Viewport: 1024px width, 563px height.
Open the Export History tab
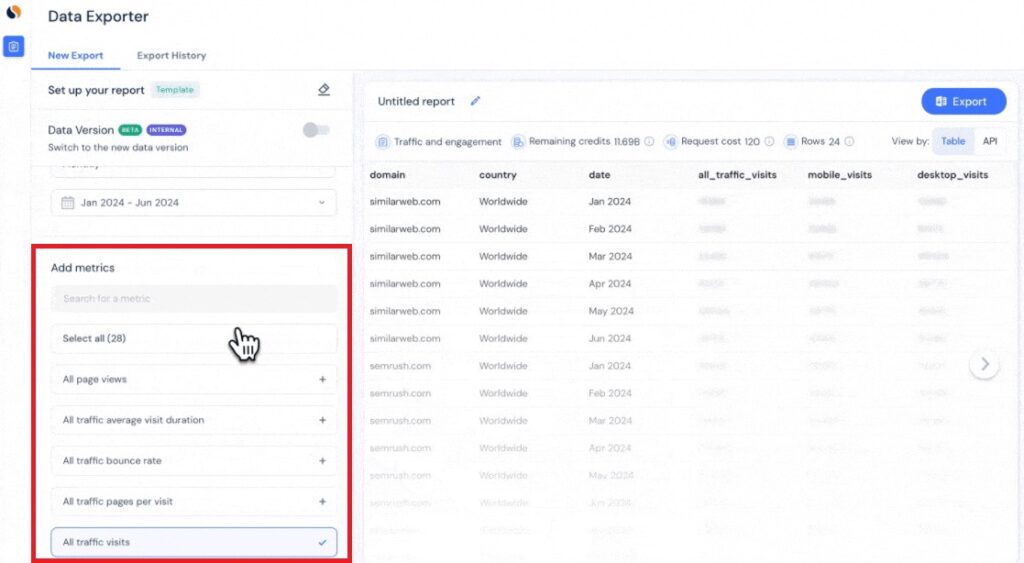(x=171, y=56)
